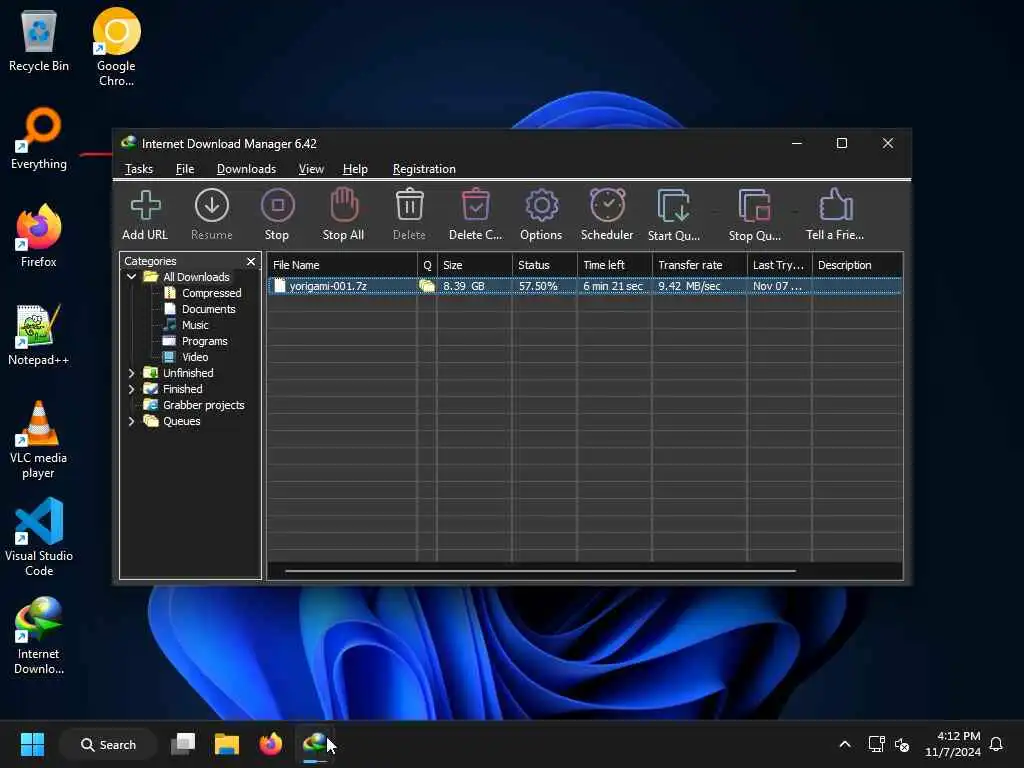Sort by Size column header
Screen dimensions: 1024x768
pyautogui.click(x=475, y=265)
